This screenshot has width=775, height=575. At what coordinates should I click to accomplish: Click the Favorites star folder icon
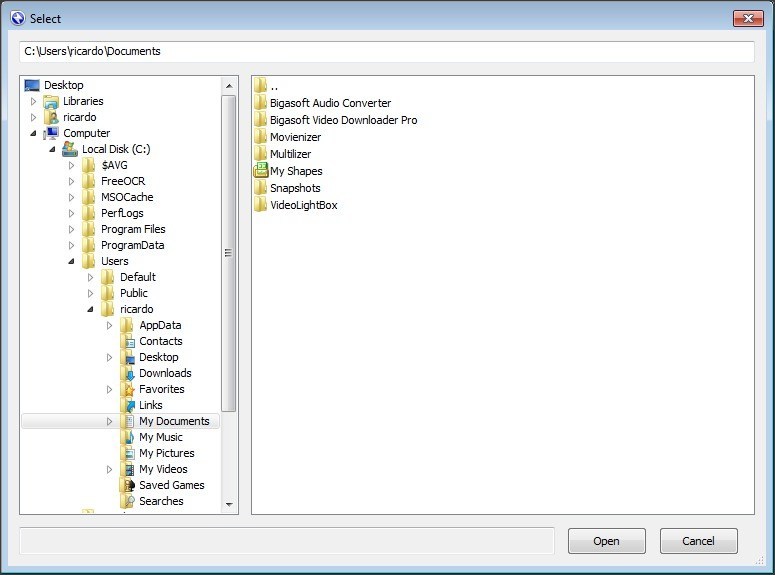(128, 390)
